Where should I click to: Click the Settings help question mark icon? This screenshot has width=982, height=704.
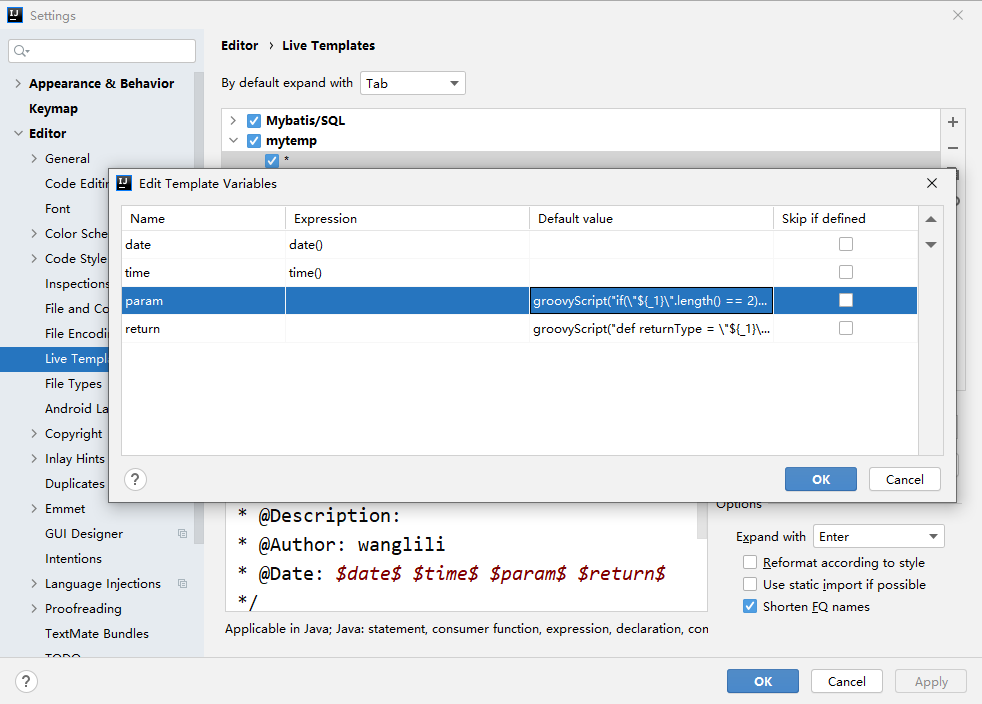(27, 681)
